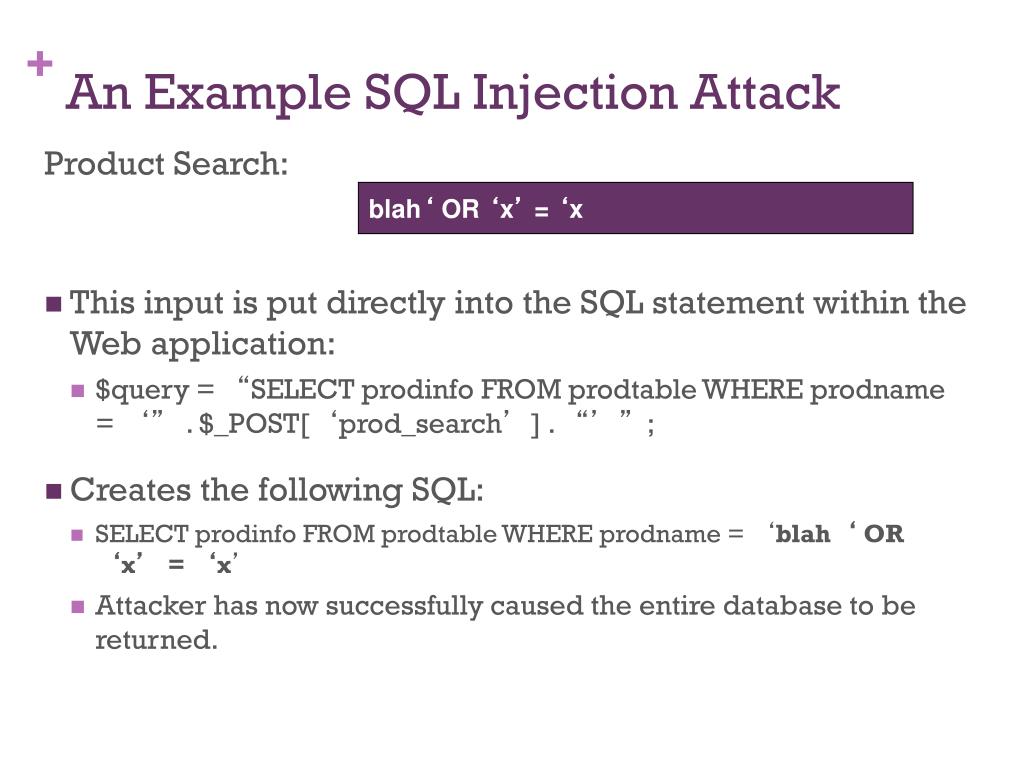Click the text blah ' OR 'x' = 'x in box

click(475, 210)
